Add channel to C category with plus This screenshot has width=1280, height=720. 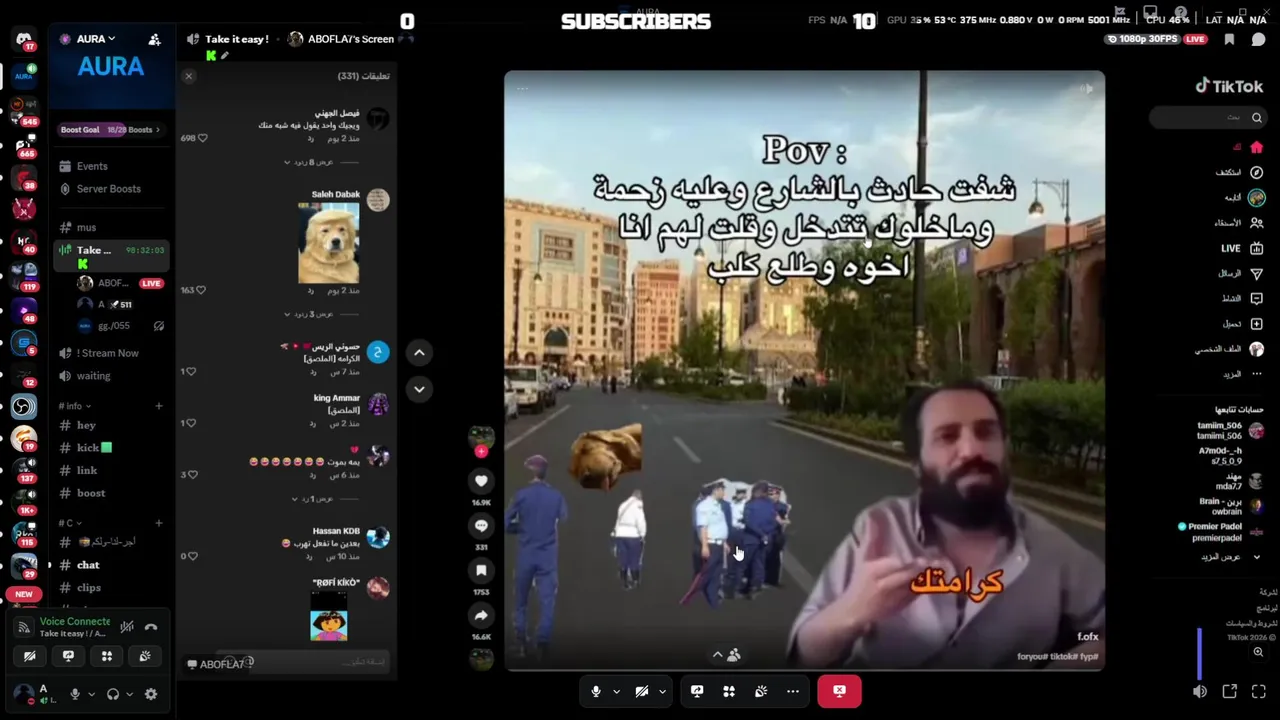[x=158, y=523]
